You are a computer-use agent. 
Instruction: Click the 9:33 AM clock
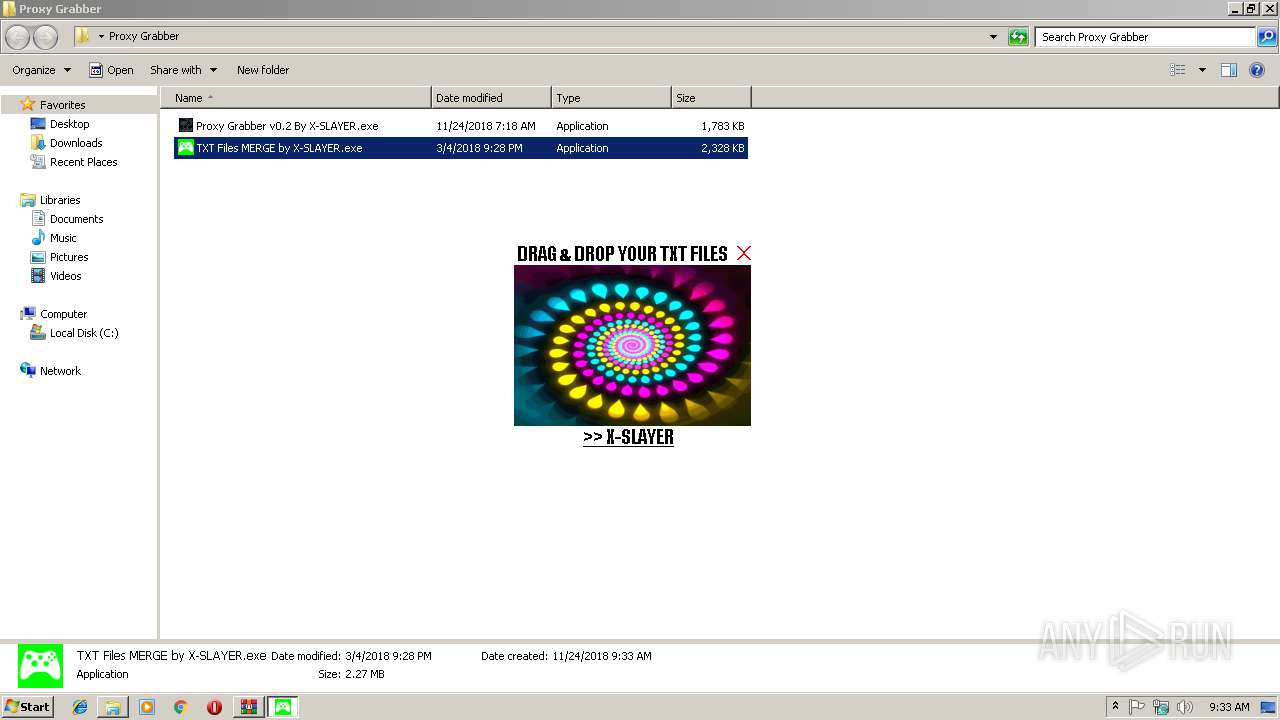click(x=1229, y=707)
